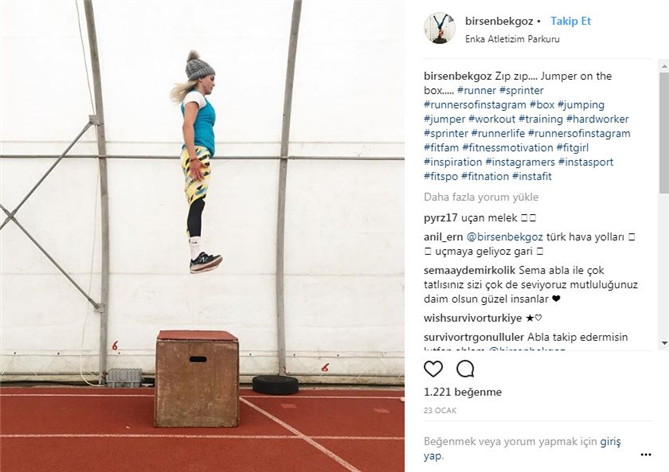This screenshot has width=669, height=472.
Task: Click the comments scrollbar down arrow
Action: (x=664, y=343)
